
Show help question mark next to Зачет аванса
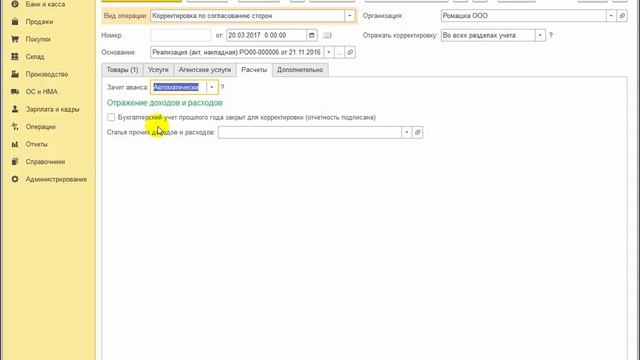click(222, 87)
